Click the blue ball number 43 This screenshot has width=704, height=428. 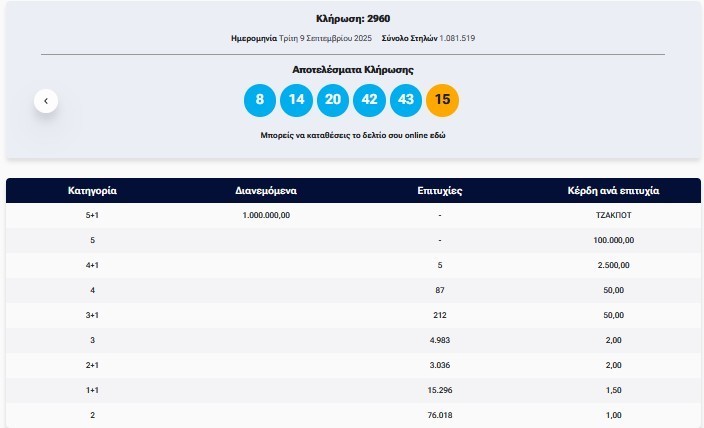click(x=406, y=101)
